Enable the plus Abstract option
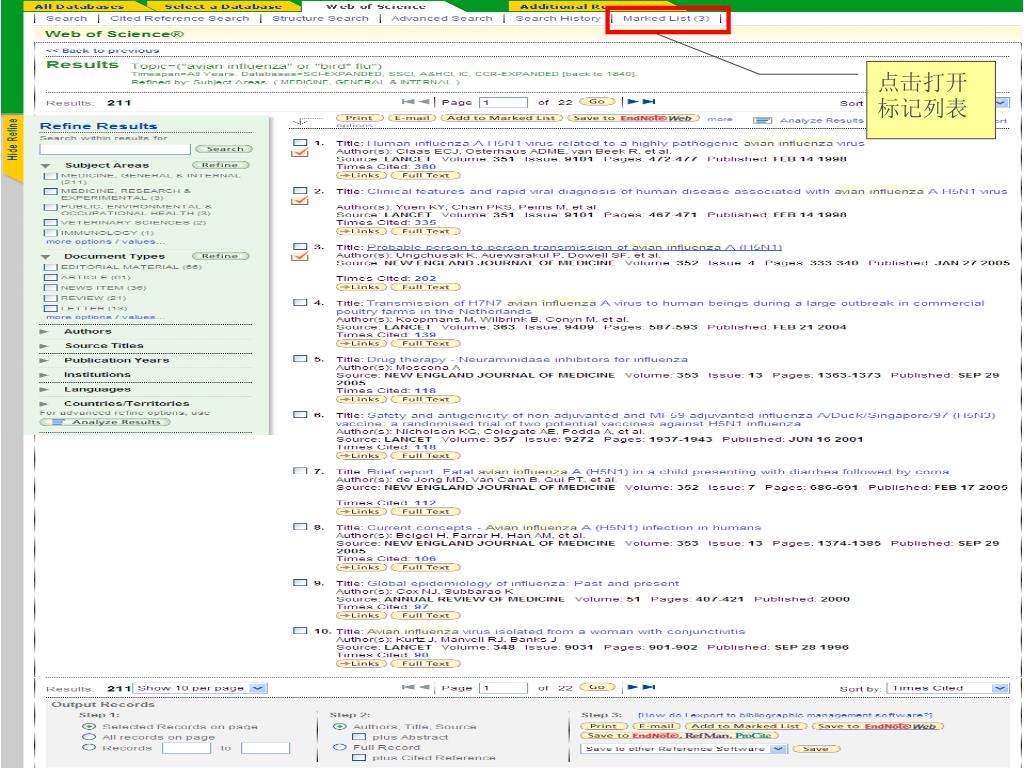The height and width of the screenshot is (768, 1024). click(x=359, y=737)
